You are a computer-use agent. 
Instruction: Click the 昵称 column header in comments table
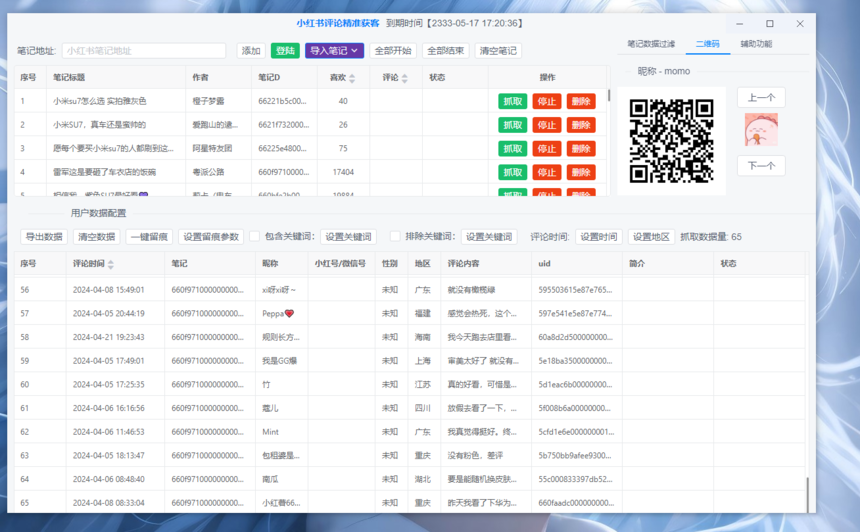270,264
